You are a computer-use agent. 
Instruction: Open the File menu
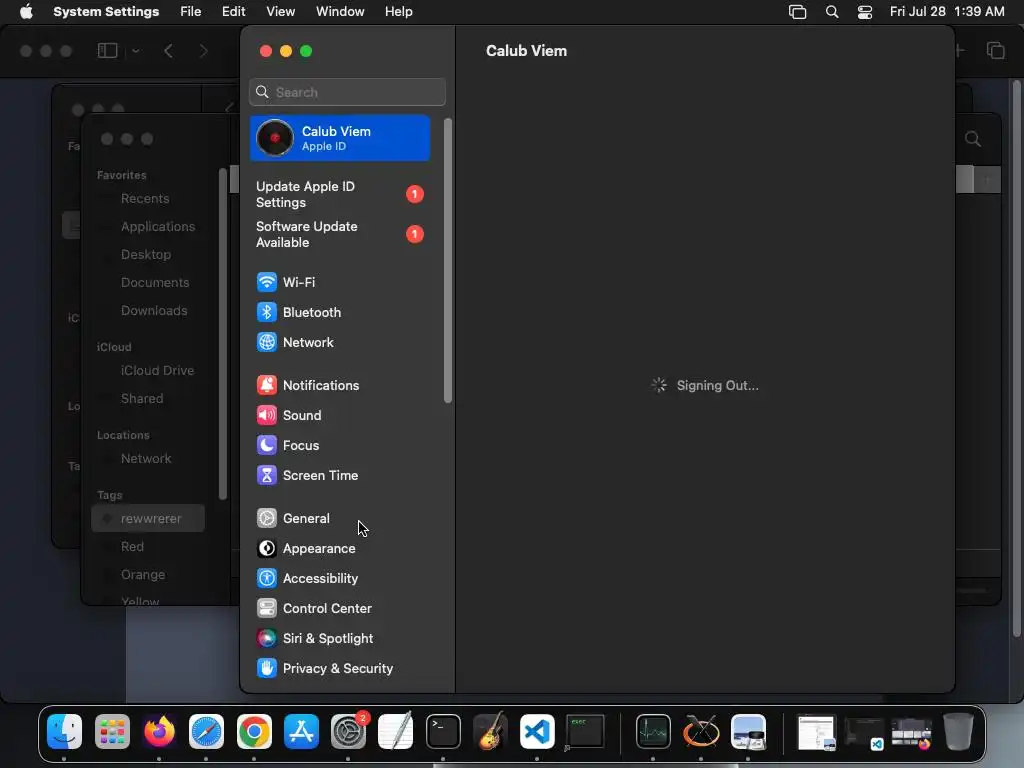pyautogui.click(x=191, y=12)
